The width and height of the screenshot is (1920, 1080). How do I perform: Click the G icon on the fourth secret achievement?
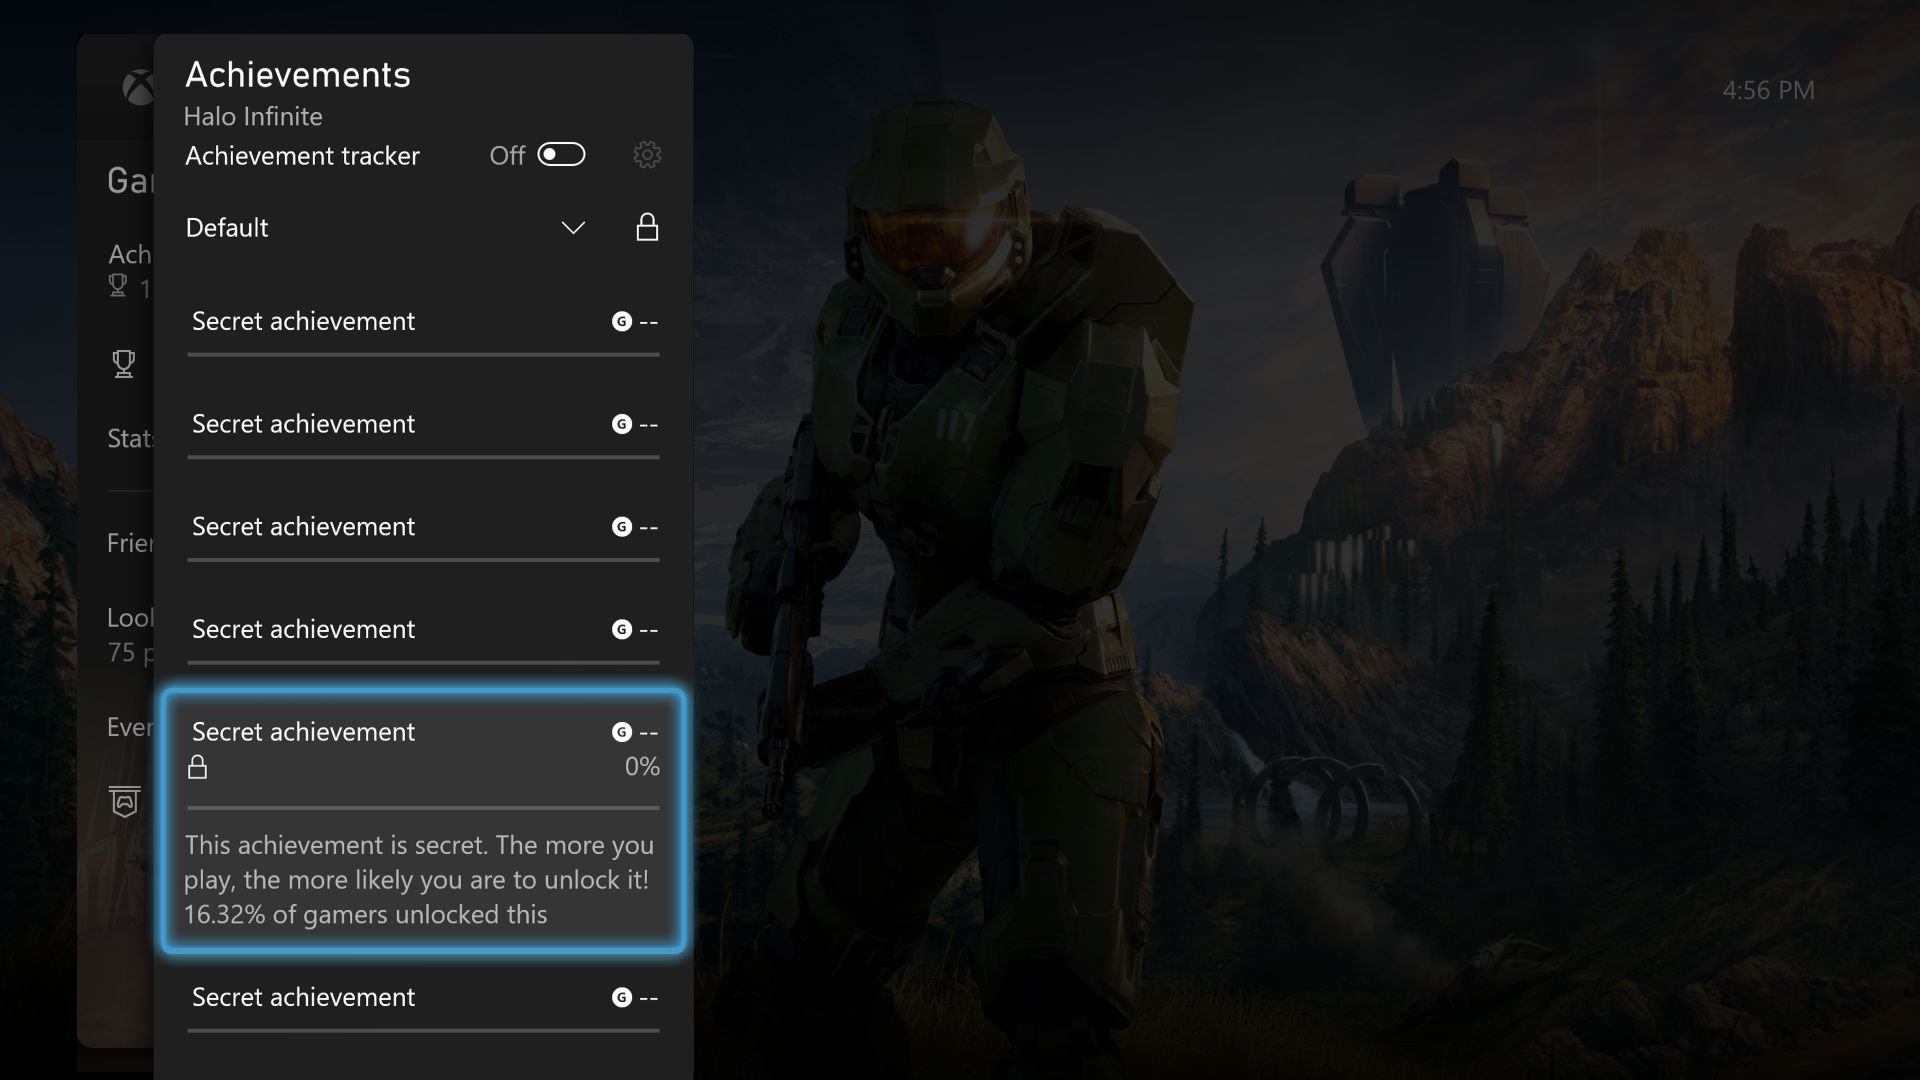(x=622, y=629)
